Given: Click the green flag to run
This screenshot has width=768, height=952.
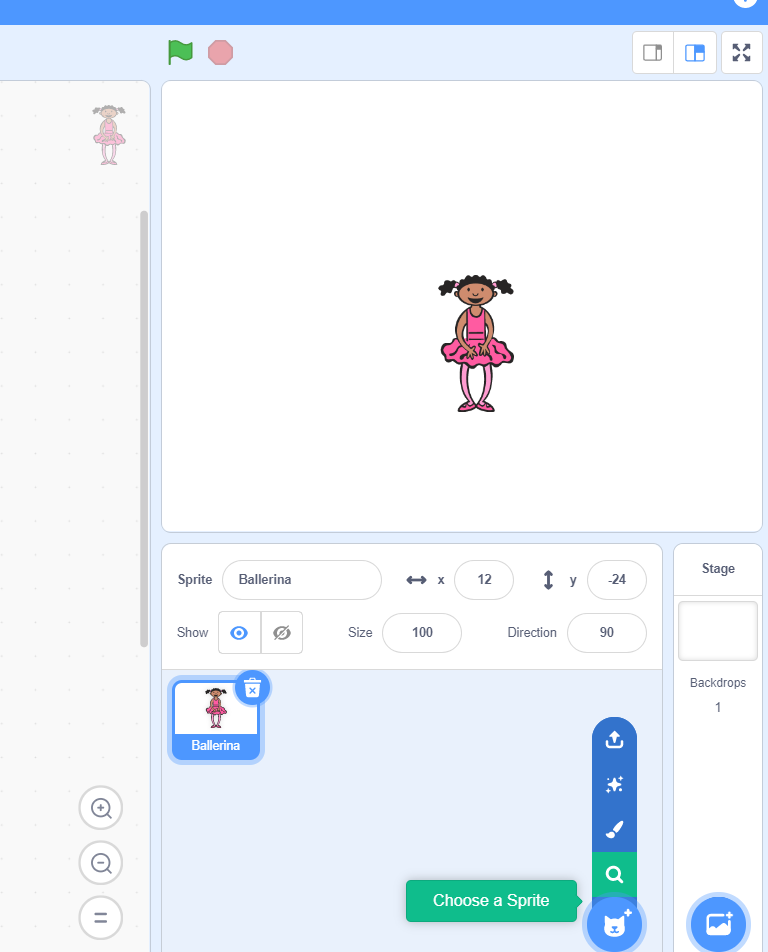Looking at the screenshot, I should [180, 52].
